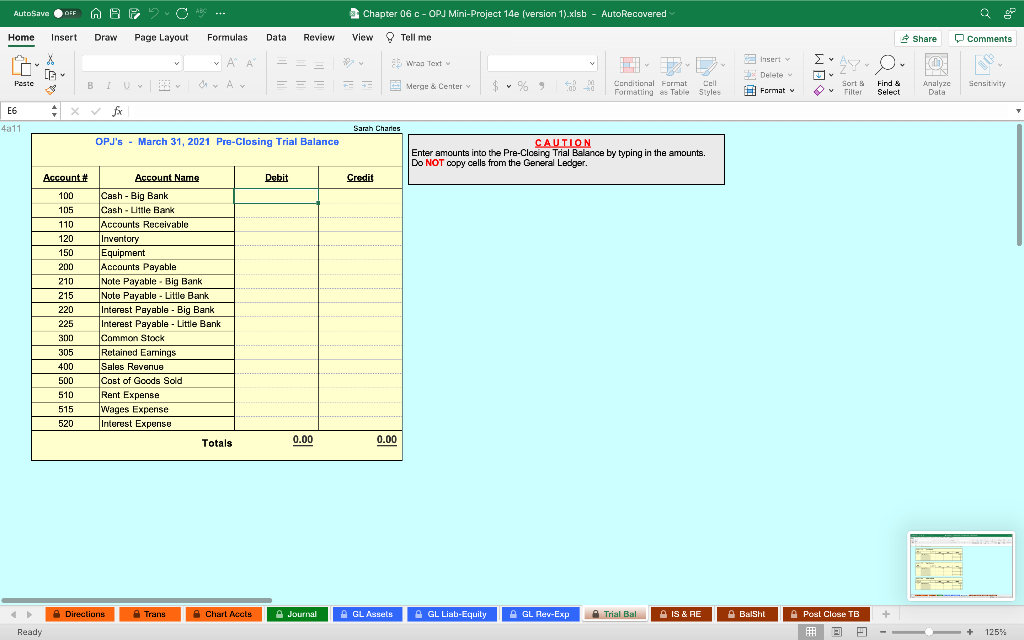The height and width of the screenshot is (640, 1024).
Task: Toggle the AutoSave switch
Action: click(x=67, y=13)
